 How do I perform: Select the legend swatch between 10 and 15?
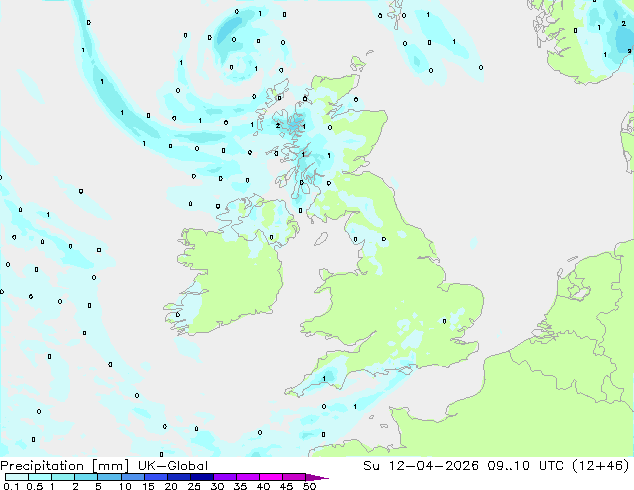click(132, 477)
